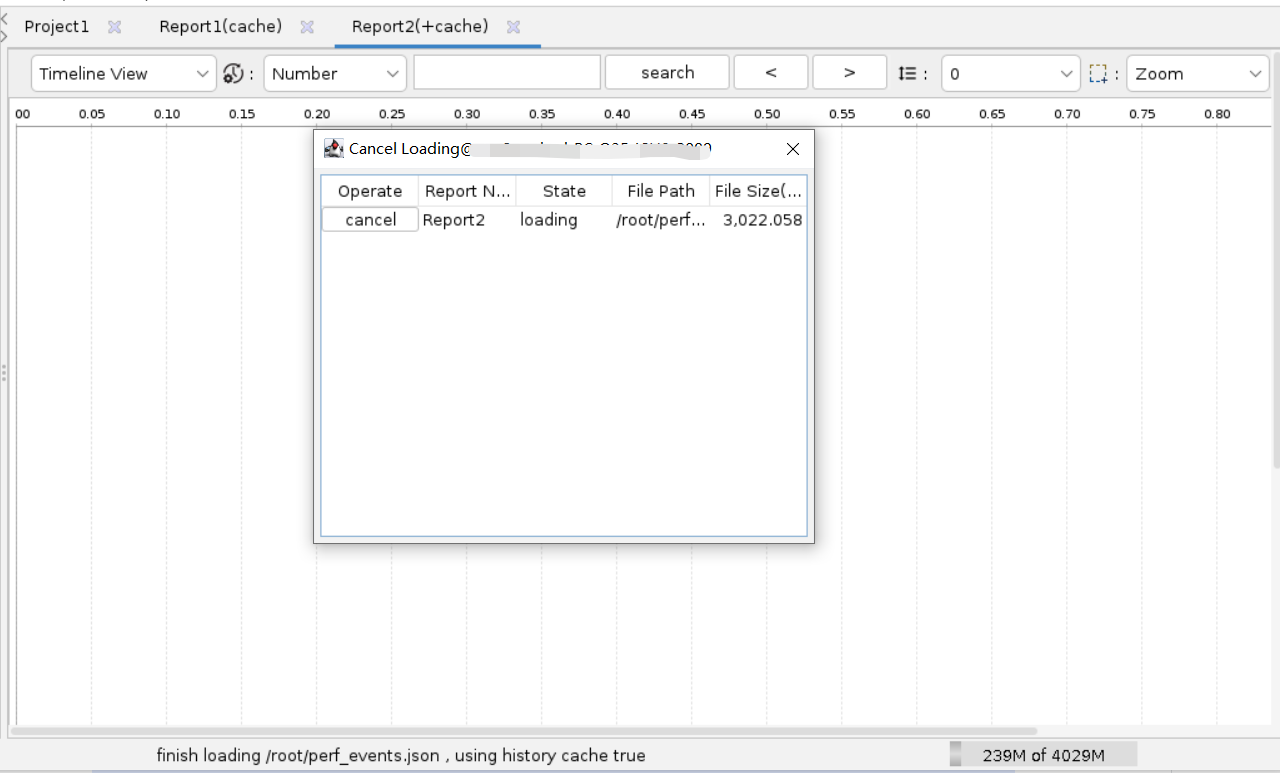
Task: Click the Java icon in Cancel Loading dialog title
Action: pos(334,149)
